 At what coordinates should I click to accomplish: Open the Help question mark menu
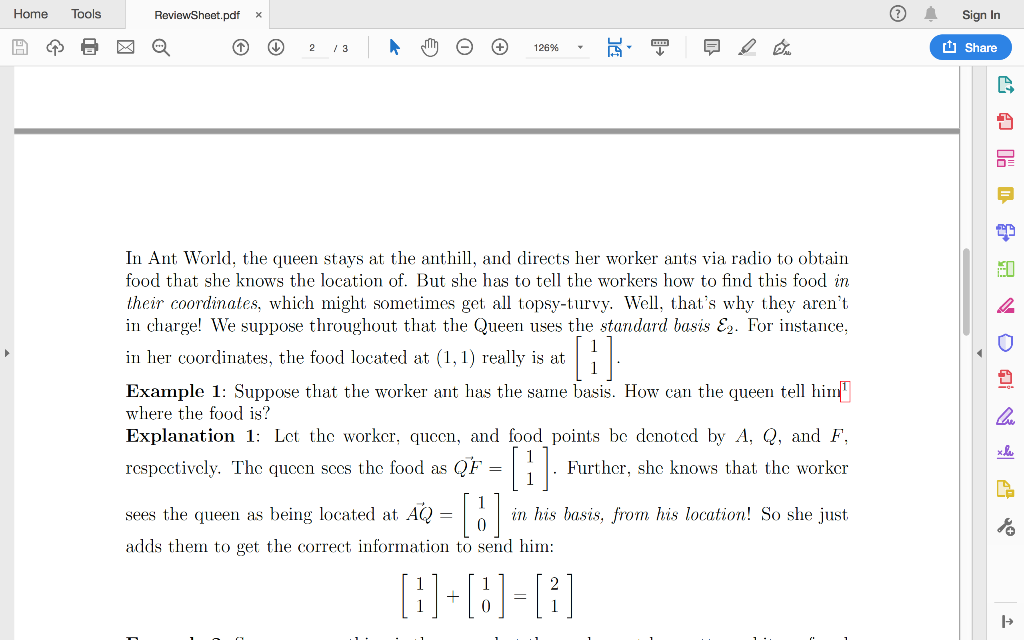coord(898,14)
